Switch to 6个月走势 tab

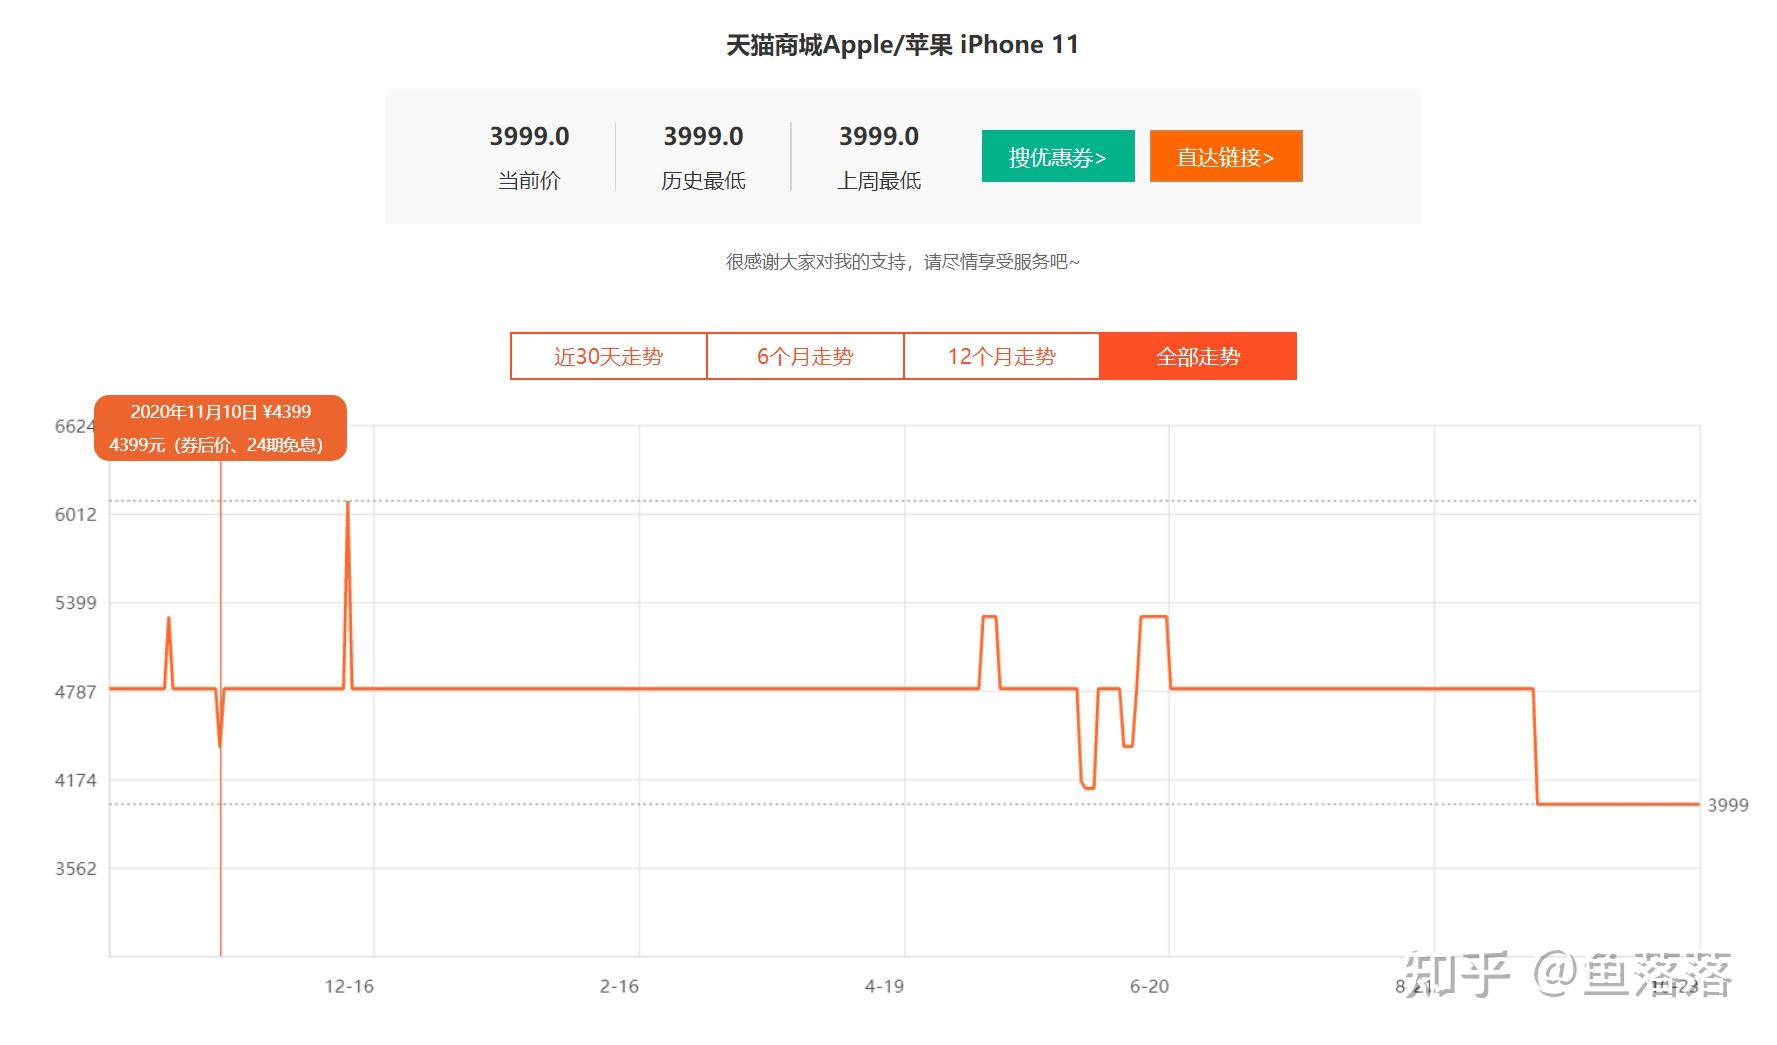click(x=805, y=356)
